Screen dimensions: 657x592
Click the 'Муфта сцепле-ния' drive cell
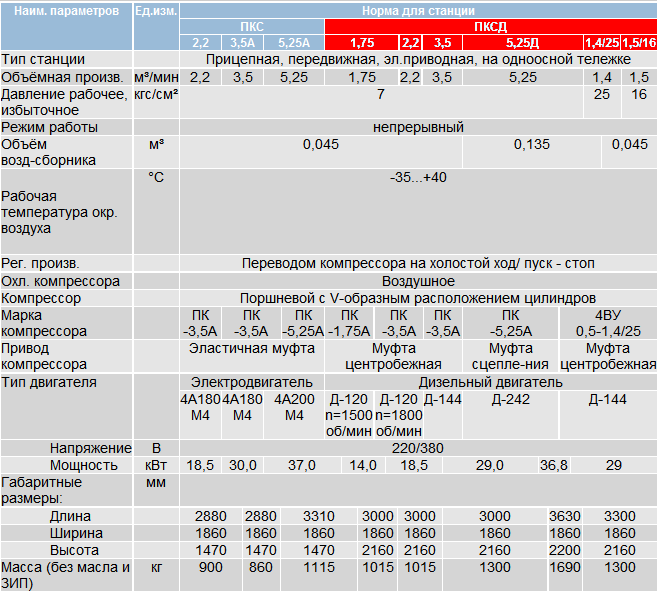point(510,356)
